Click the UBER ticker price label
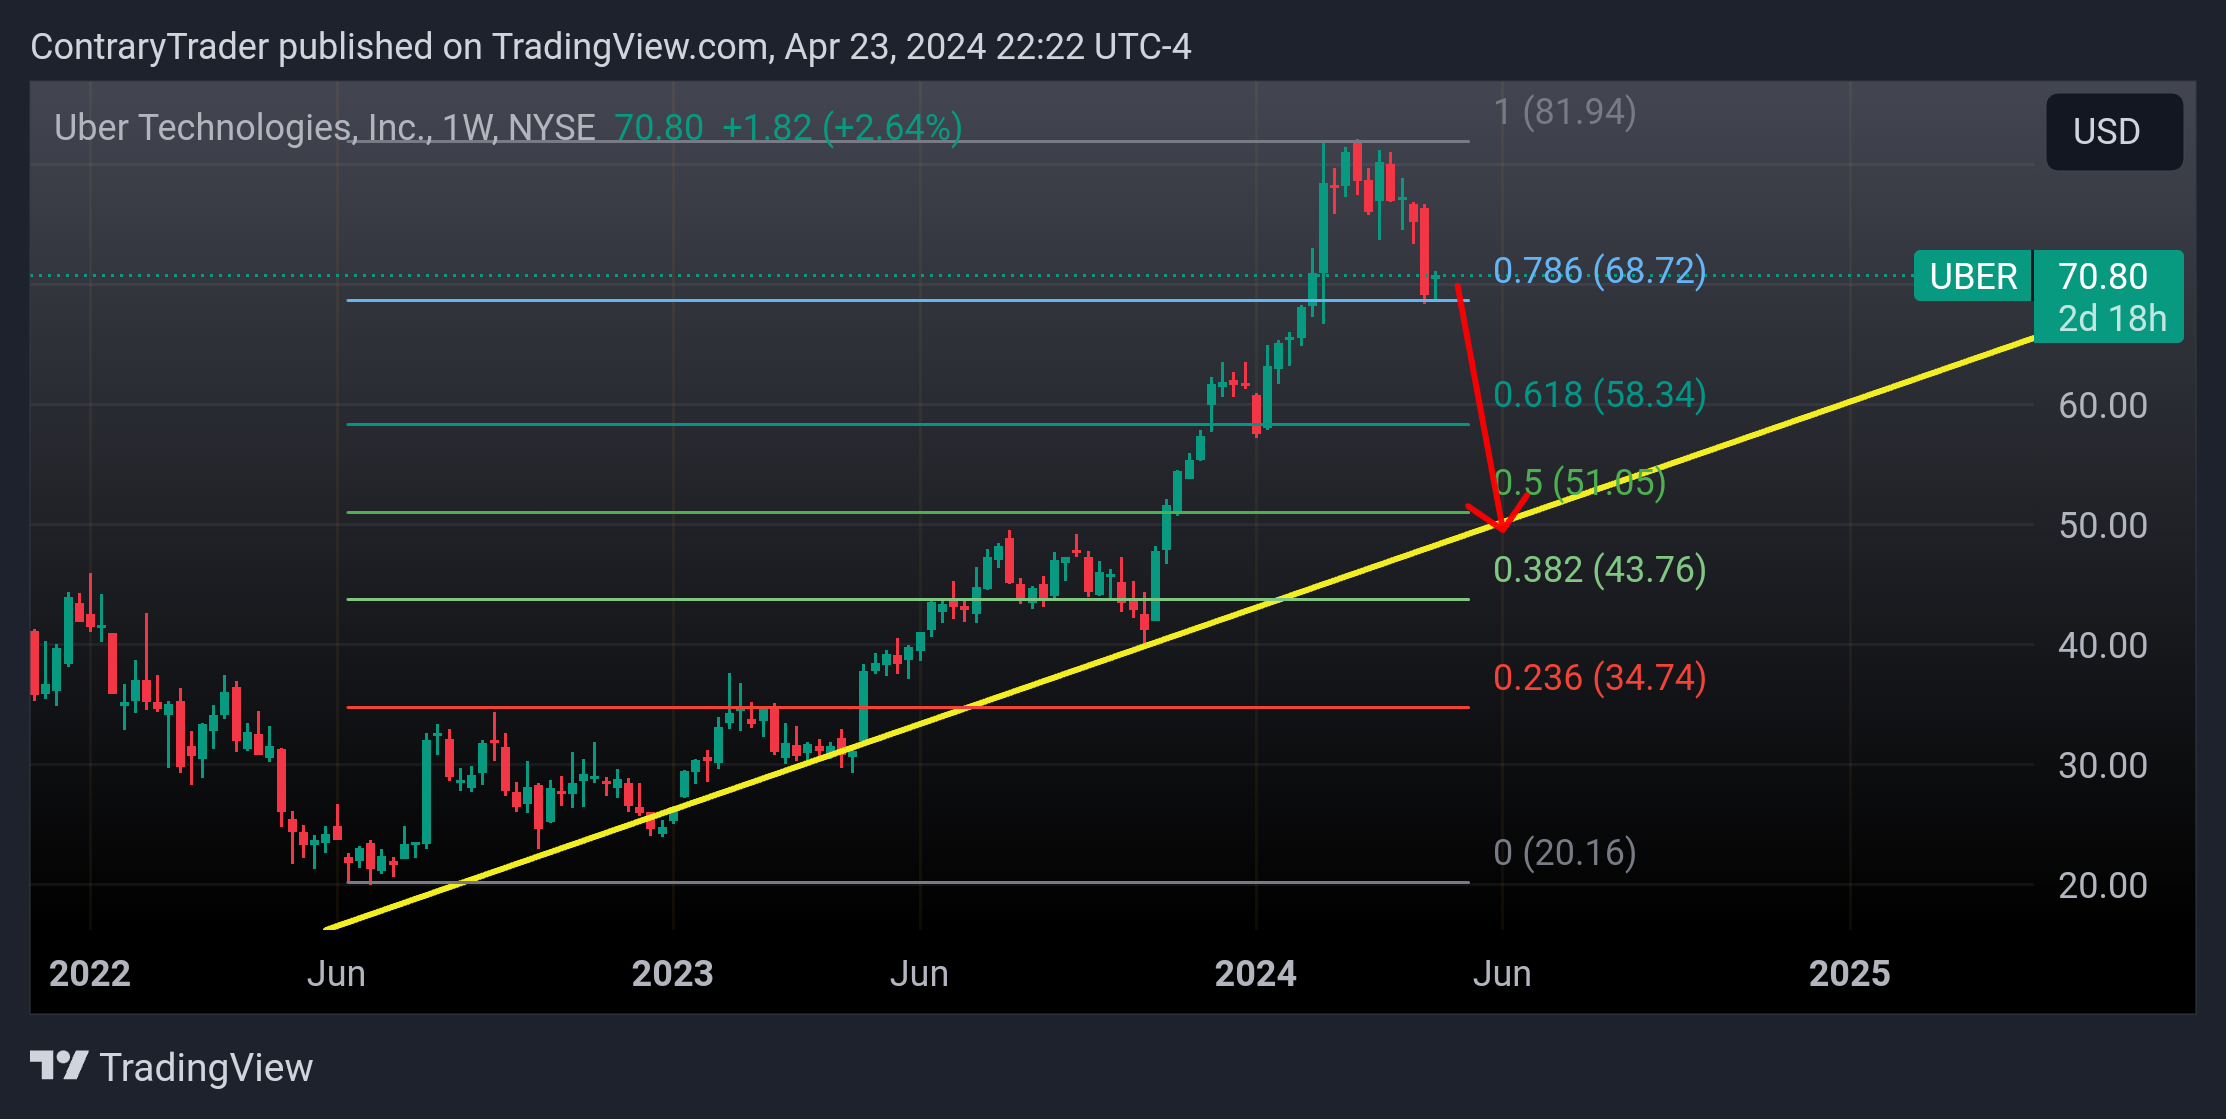 [1972, 276]
